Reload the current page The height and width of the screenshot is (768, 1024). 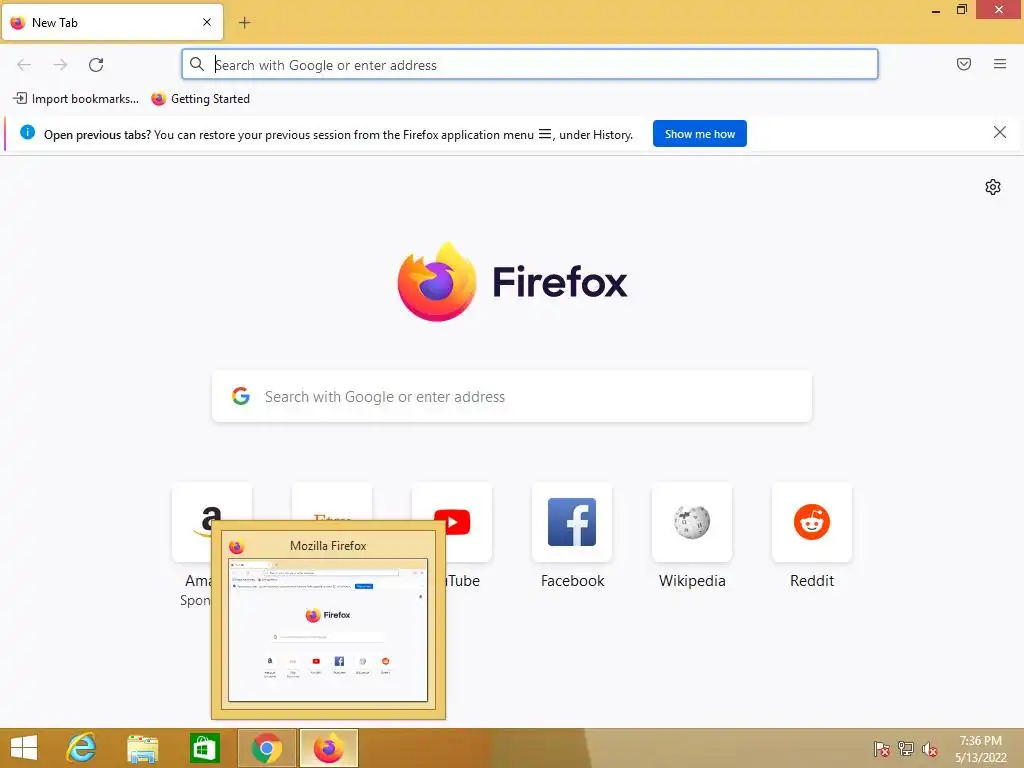tap(96, 65)
